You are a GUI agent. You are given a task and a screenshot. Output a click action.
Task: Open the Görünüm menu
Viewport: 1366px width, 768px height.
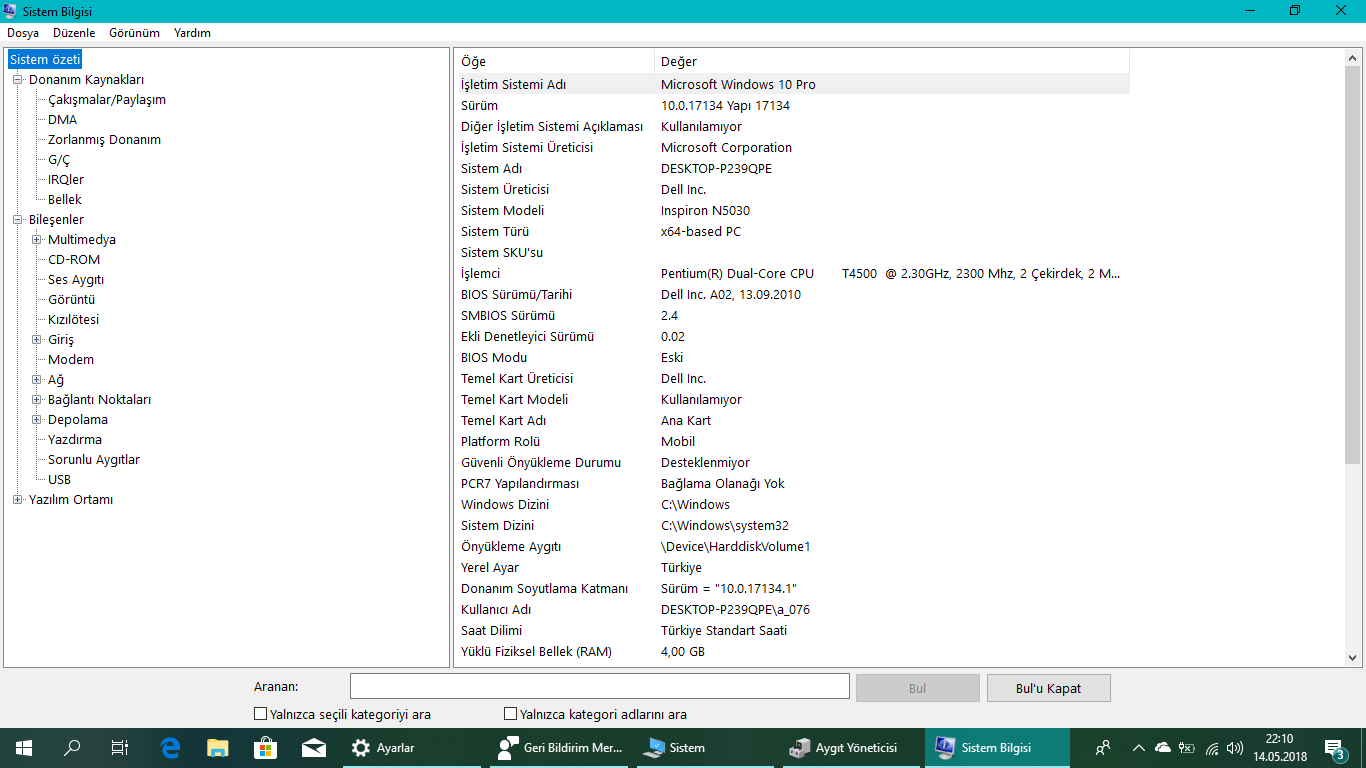(x=134, y=33)
